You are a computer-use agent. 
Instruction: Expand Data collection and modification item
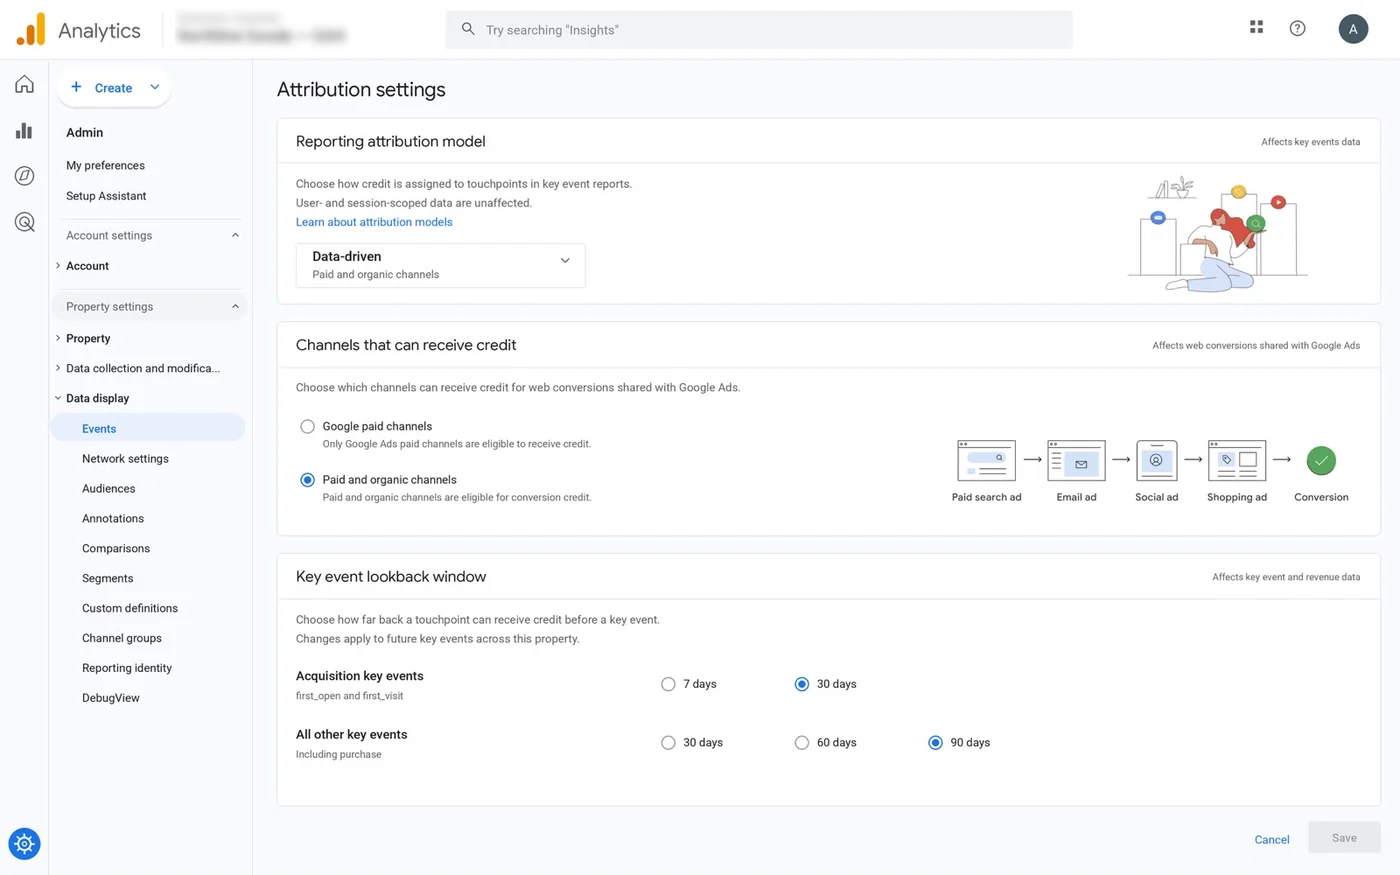[58, 368]
